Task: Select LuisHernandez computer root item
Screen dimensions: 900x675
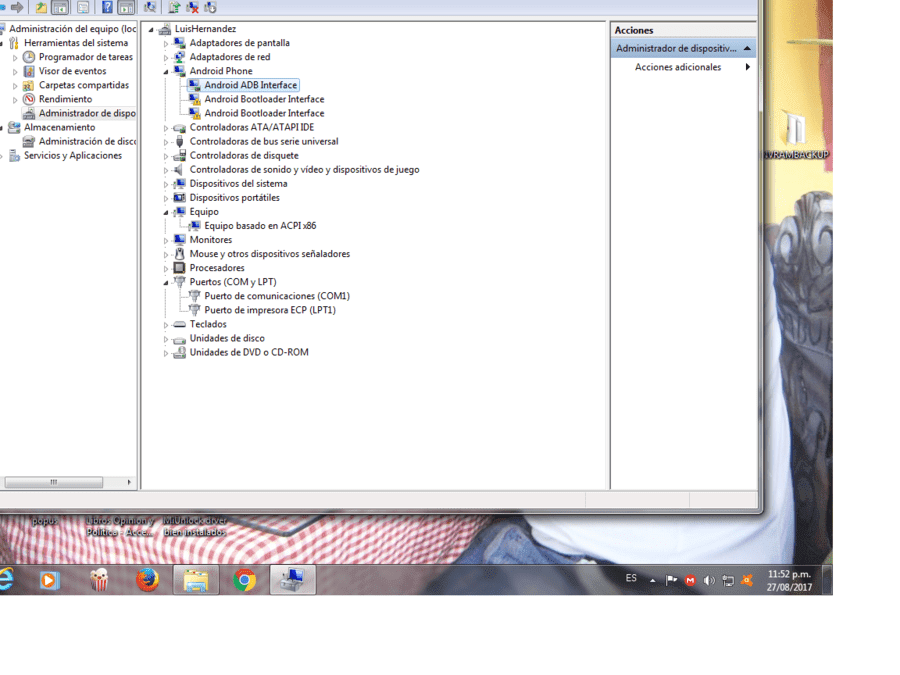Action: point(205,29)
